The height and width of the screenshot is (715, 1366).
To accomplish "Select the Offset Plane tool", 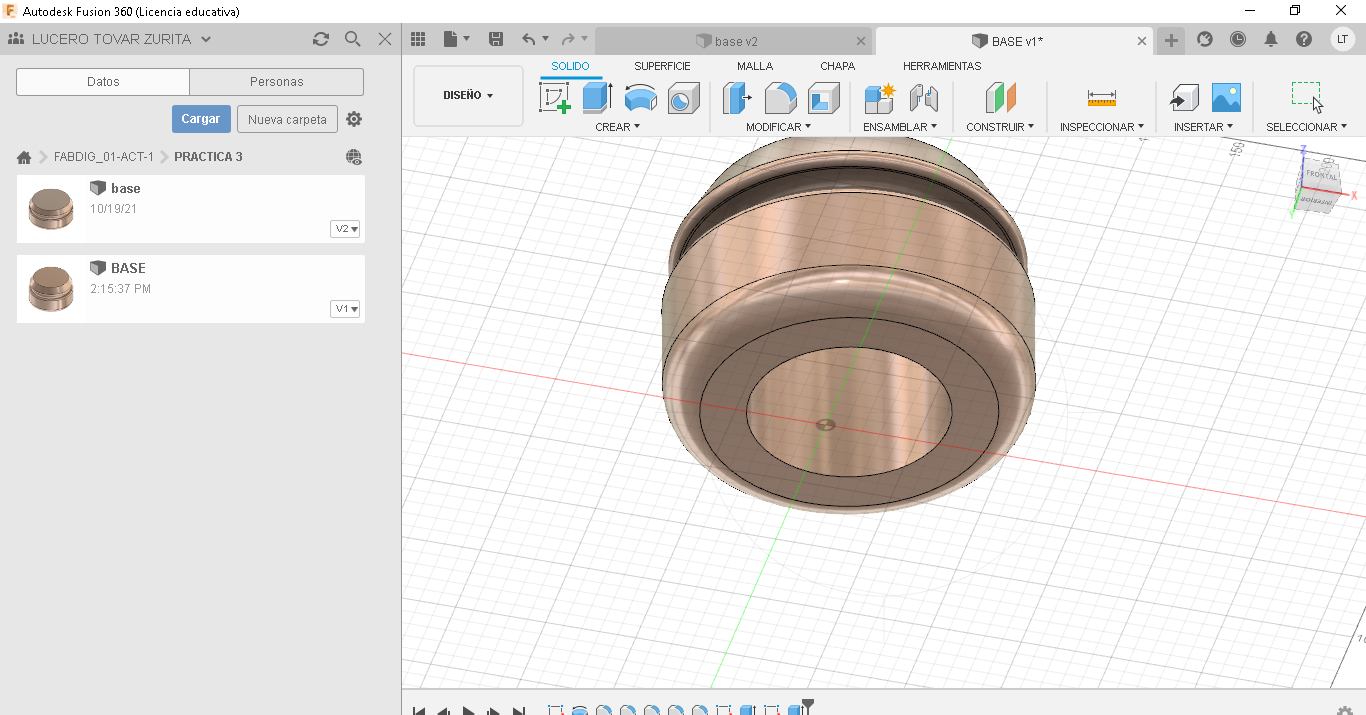I will (1000, 98).
